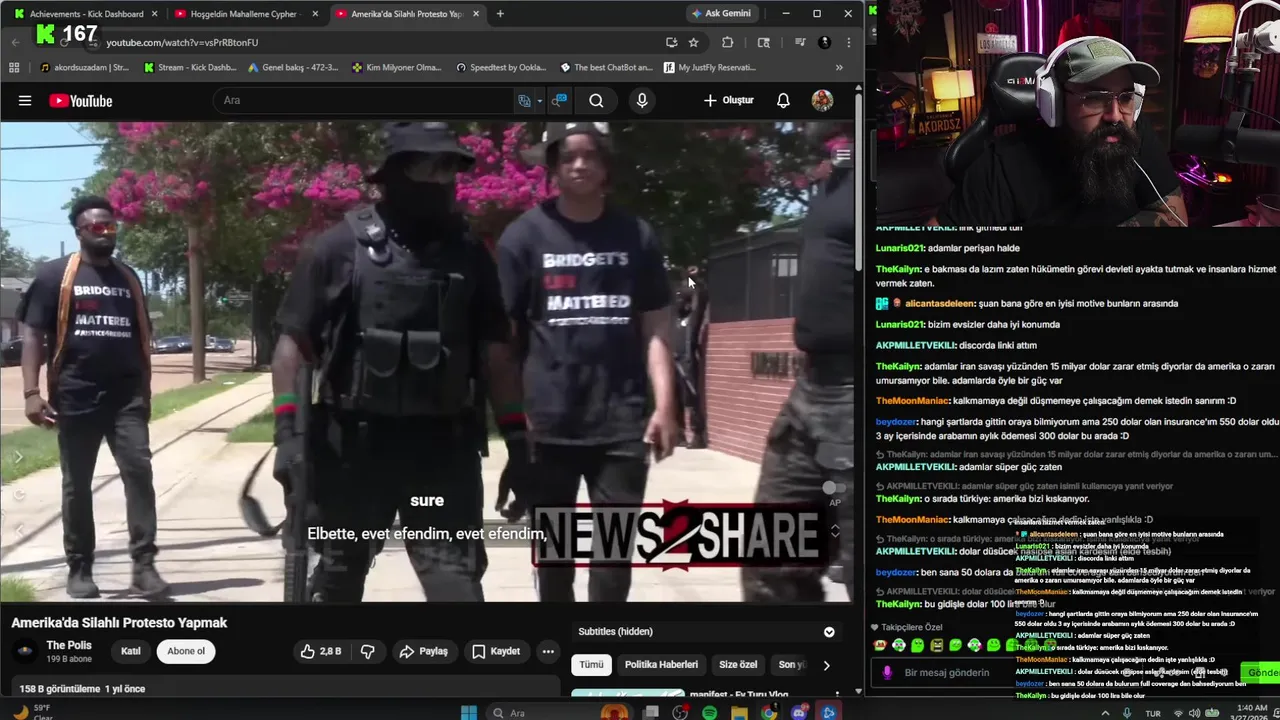The width and height of the screenshot is (1280, 720).
Task: Click the Oluştur create button
Action: point(729,100)
